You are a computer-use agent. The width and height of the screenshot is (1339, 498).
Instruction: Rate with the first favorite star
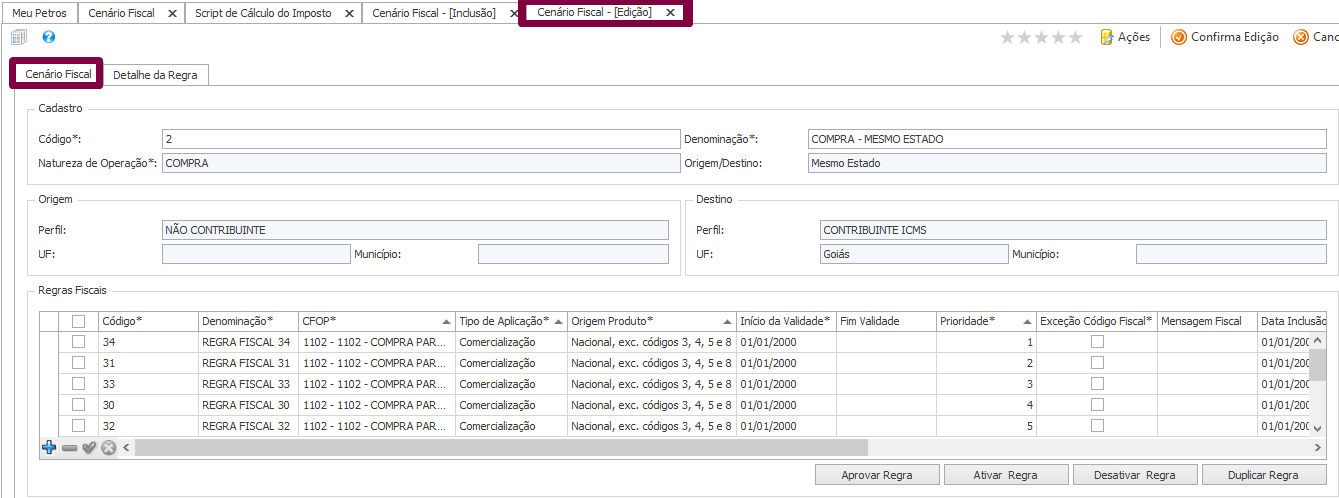point(1008,37)
